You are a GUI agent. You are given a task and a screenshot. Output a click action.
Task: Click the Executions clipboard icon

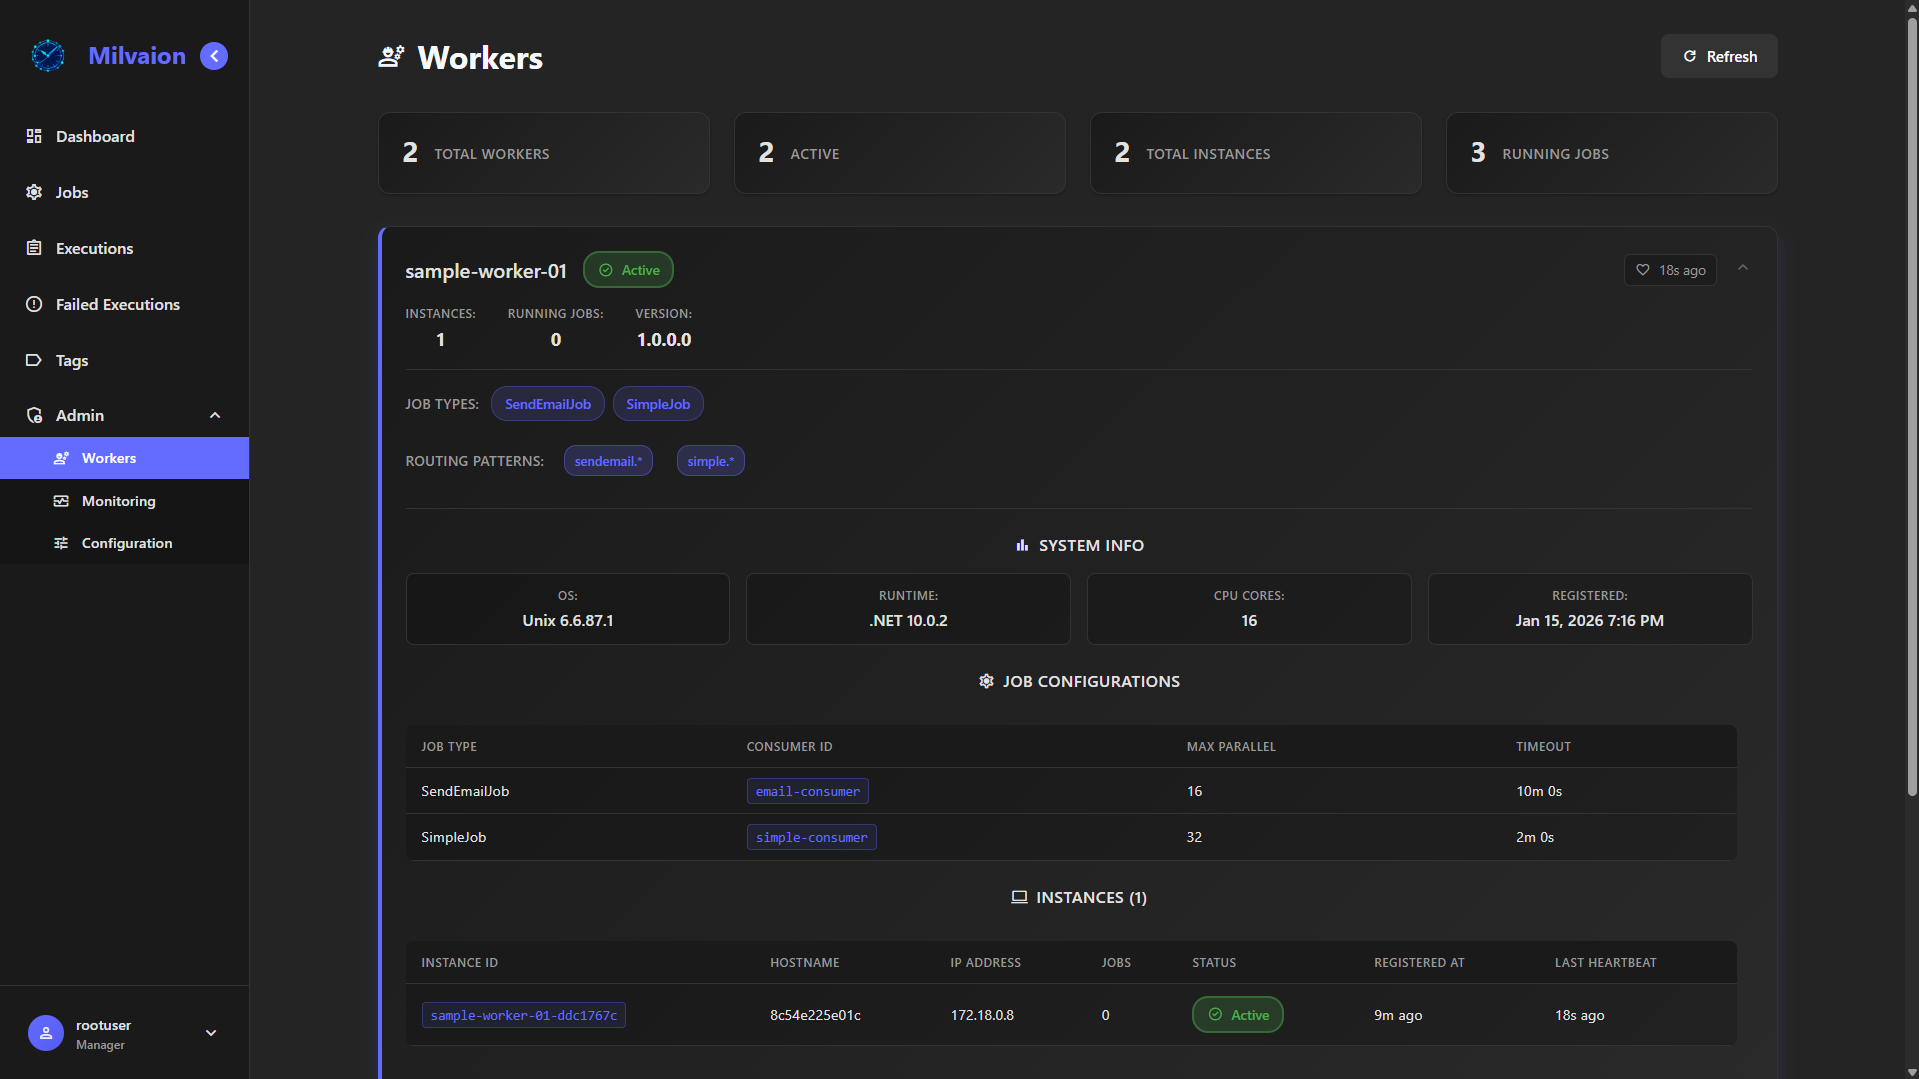(35, 248)
